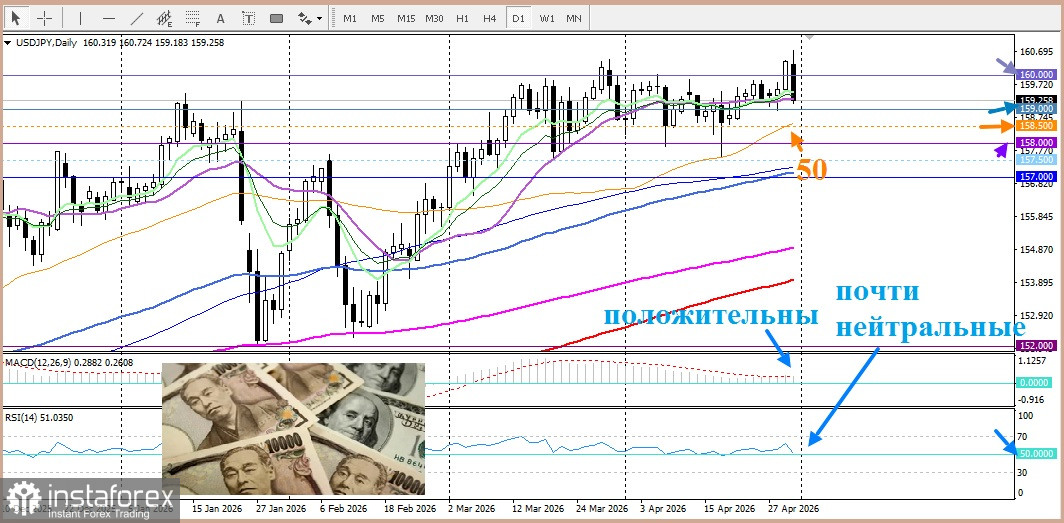
Task: Click the 24 Mar 2026 date label
Action: click(603, 508)
